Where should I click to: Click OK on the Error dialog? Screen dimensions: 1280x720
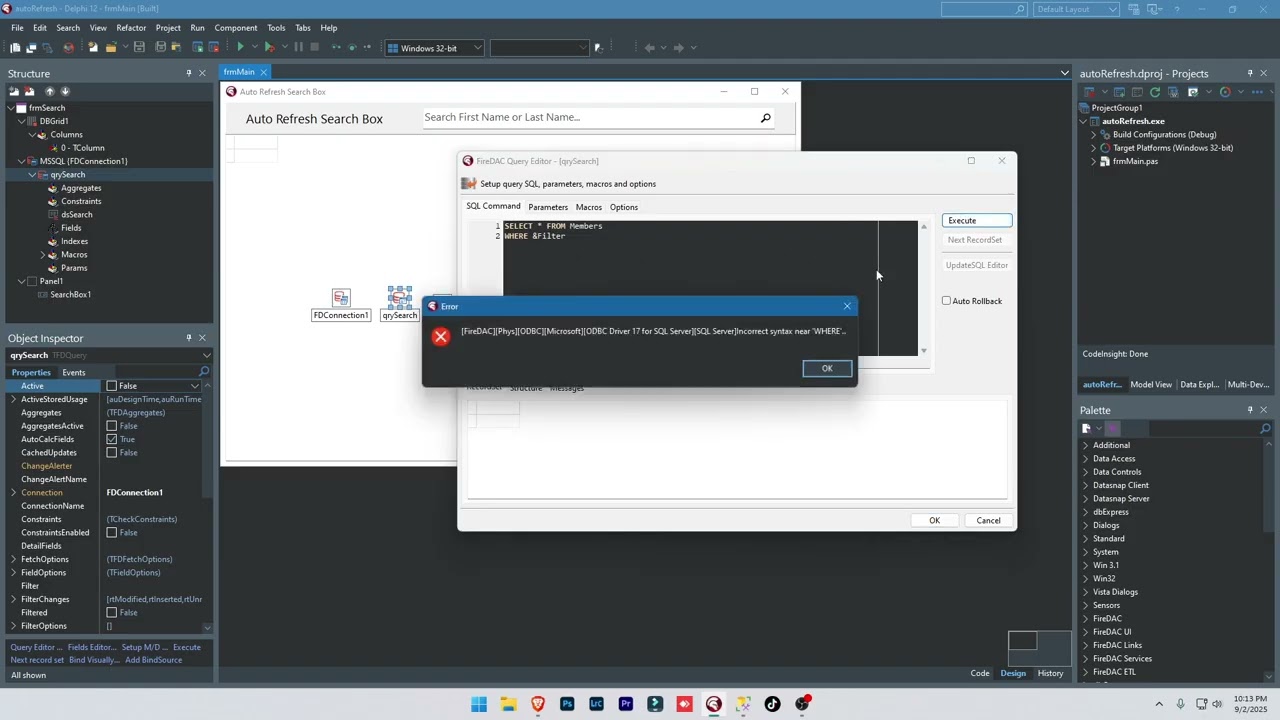click(x=827, y=369)
